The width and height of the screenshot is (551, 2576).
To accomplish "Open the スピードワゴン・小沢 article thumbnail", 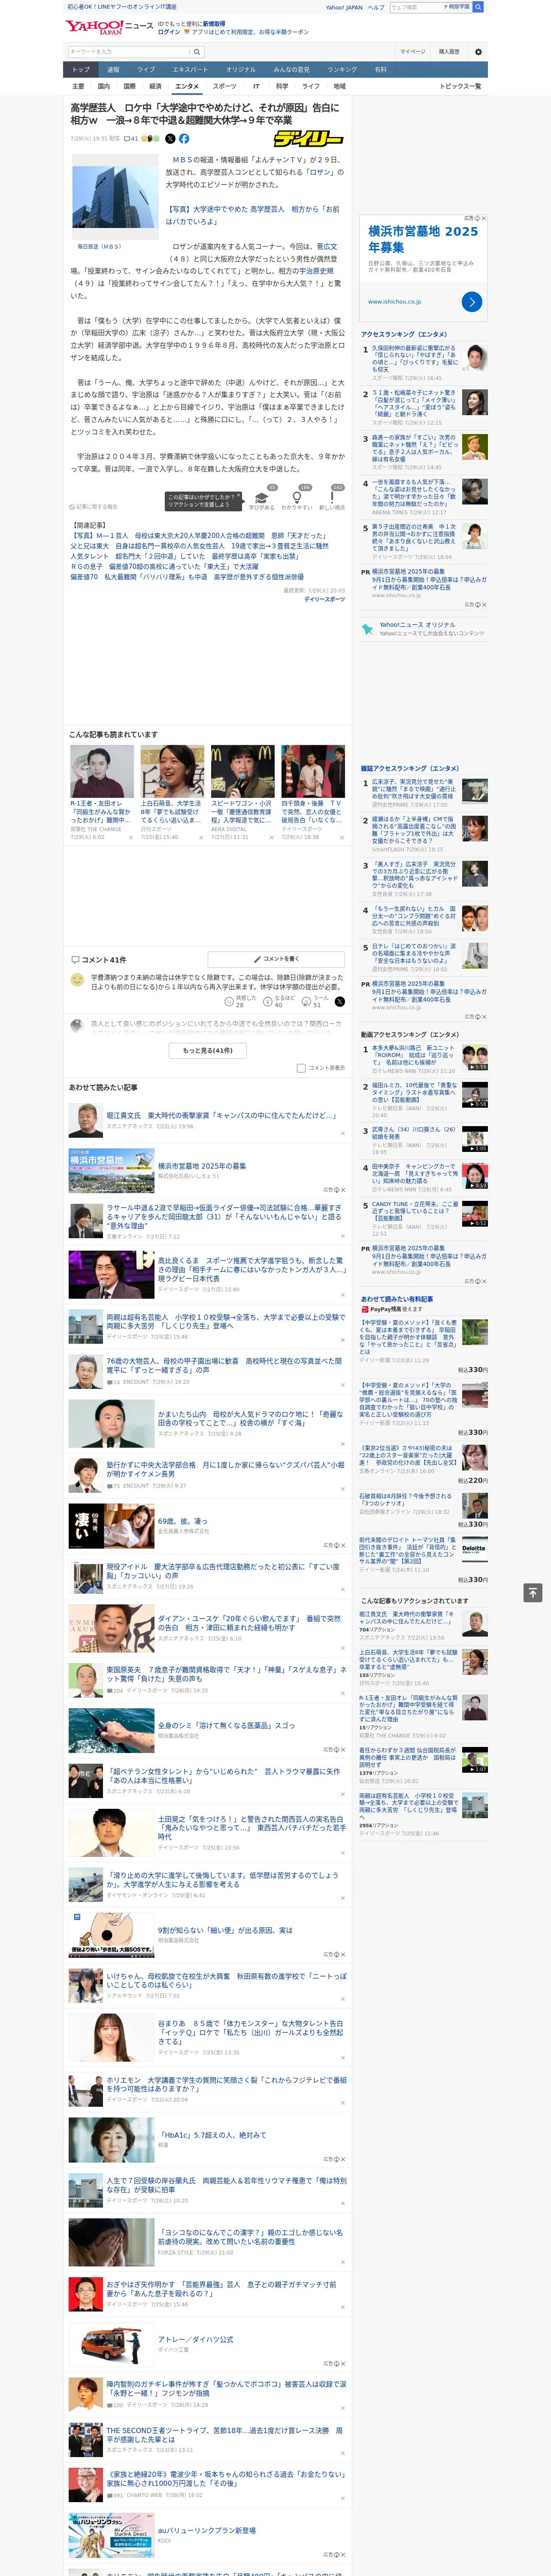I will click(x=242, y=771).
